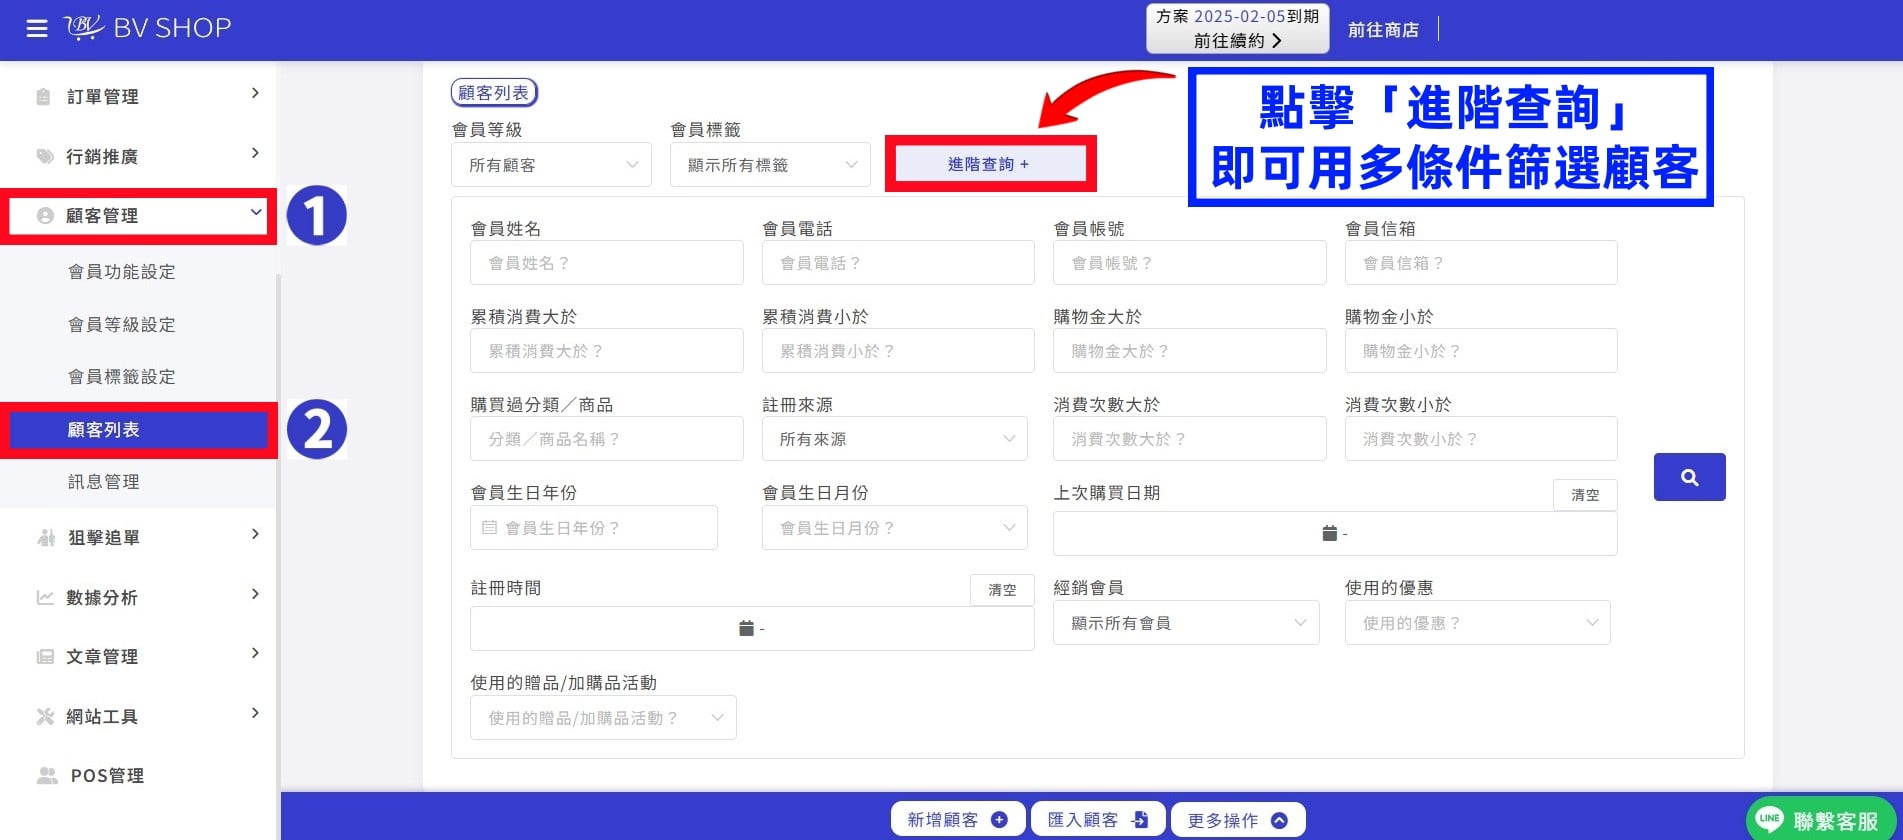Screen dimensions: 1903x840
Task: Click the 聯繫客服 button
Action: 1821,820
